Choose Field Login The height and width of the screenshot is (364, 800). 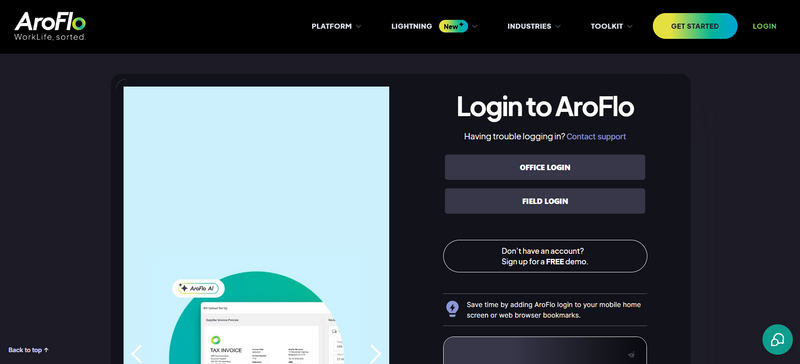click(545, 201)
